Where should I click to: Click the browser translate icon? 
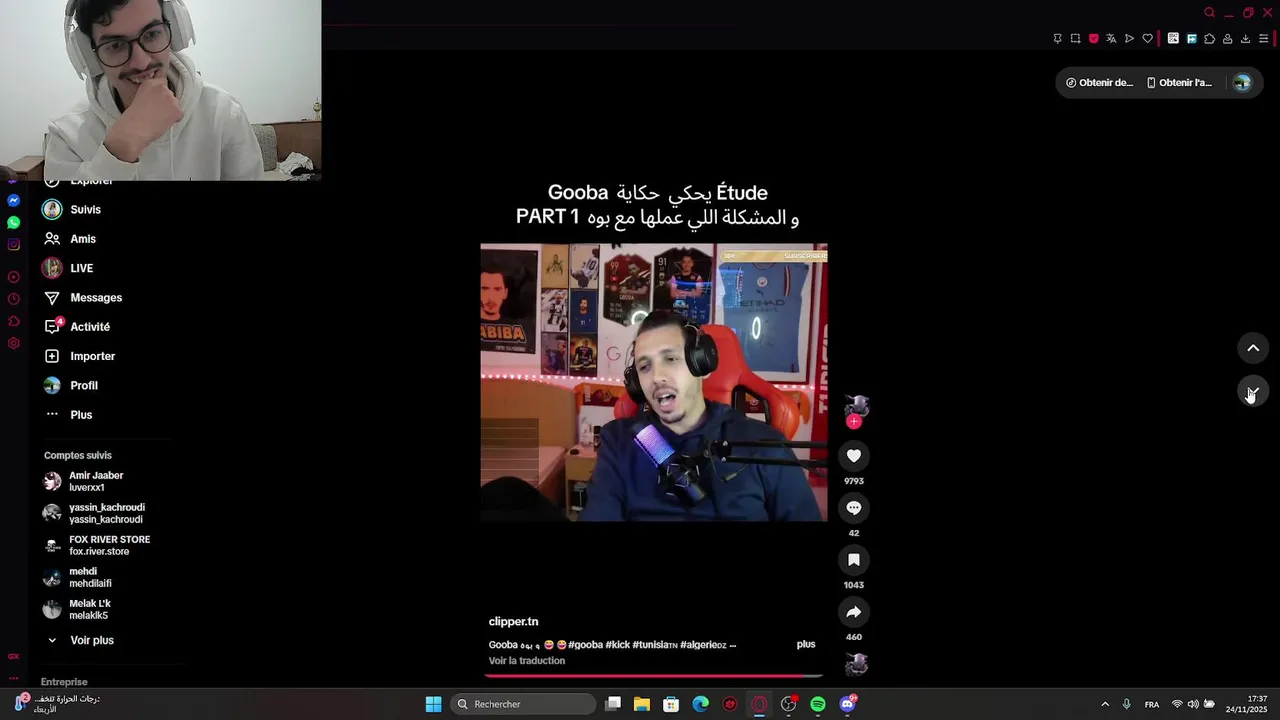(1111, 39)
